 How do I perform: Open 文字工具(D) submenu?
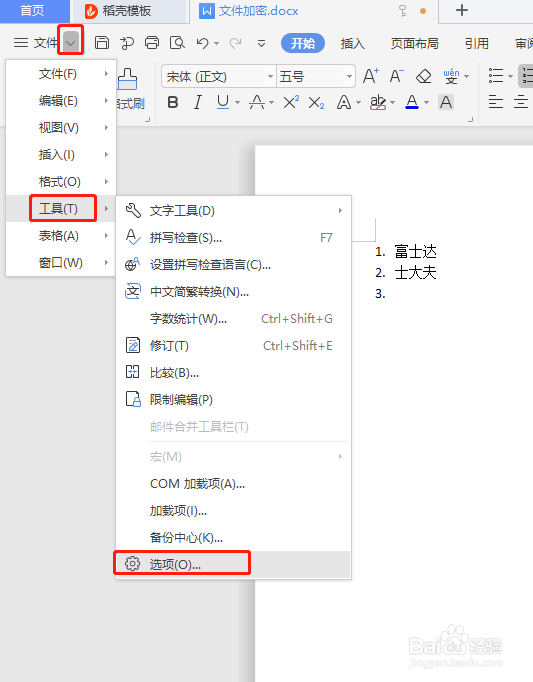(x=234, y=211)
